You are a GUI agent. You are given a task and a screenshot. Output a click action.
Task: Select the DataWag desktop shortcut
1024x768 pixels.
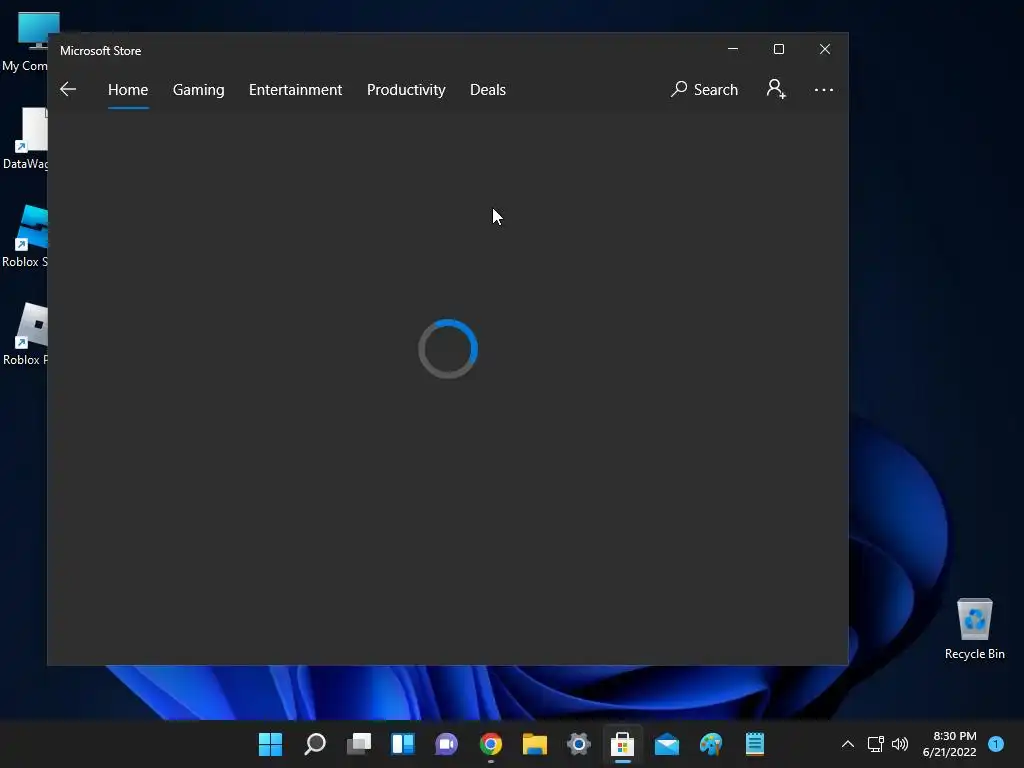point(26,139)
